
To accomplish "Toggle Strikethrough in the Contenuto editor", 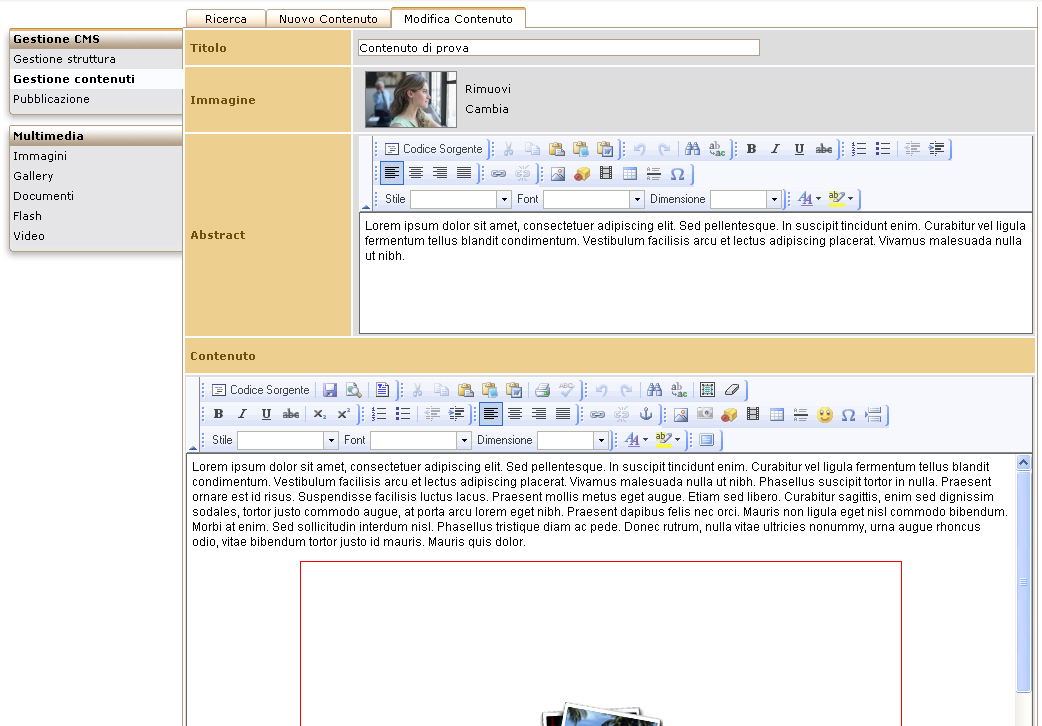I will pyautogui.click(x=290, y=414).
